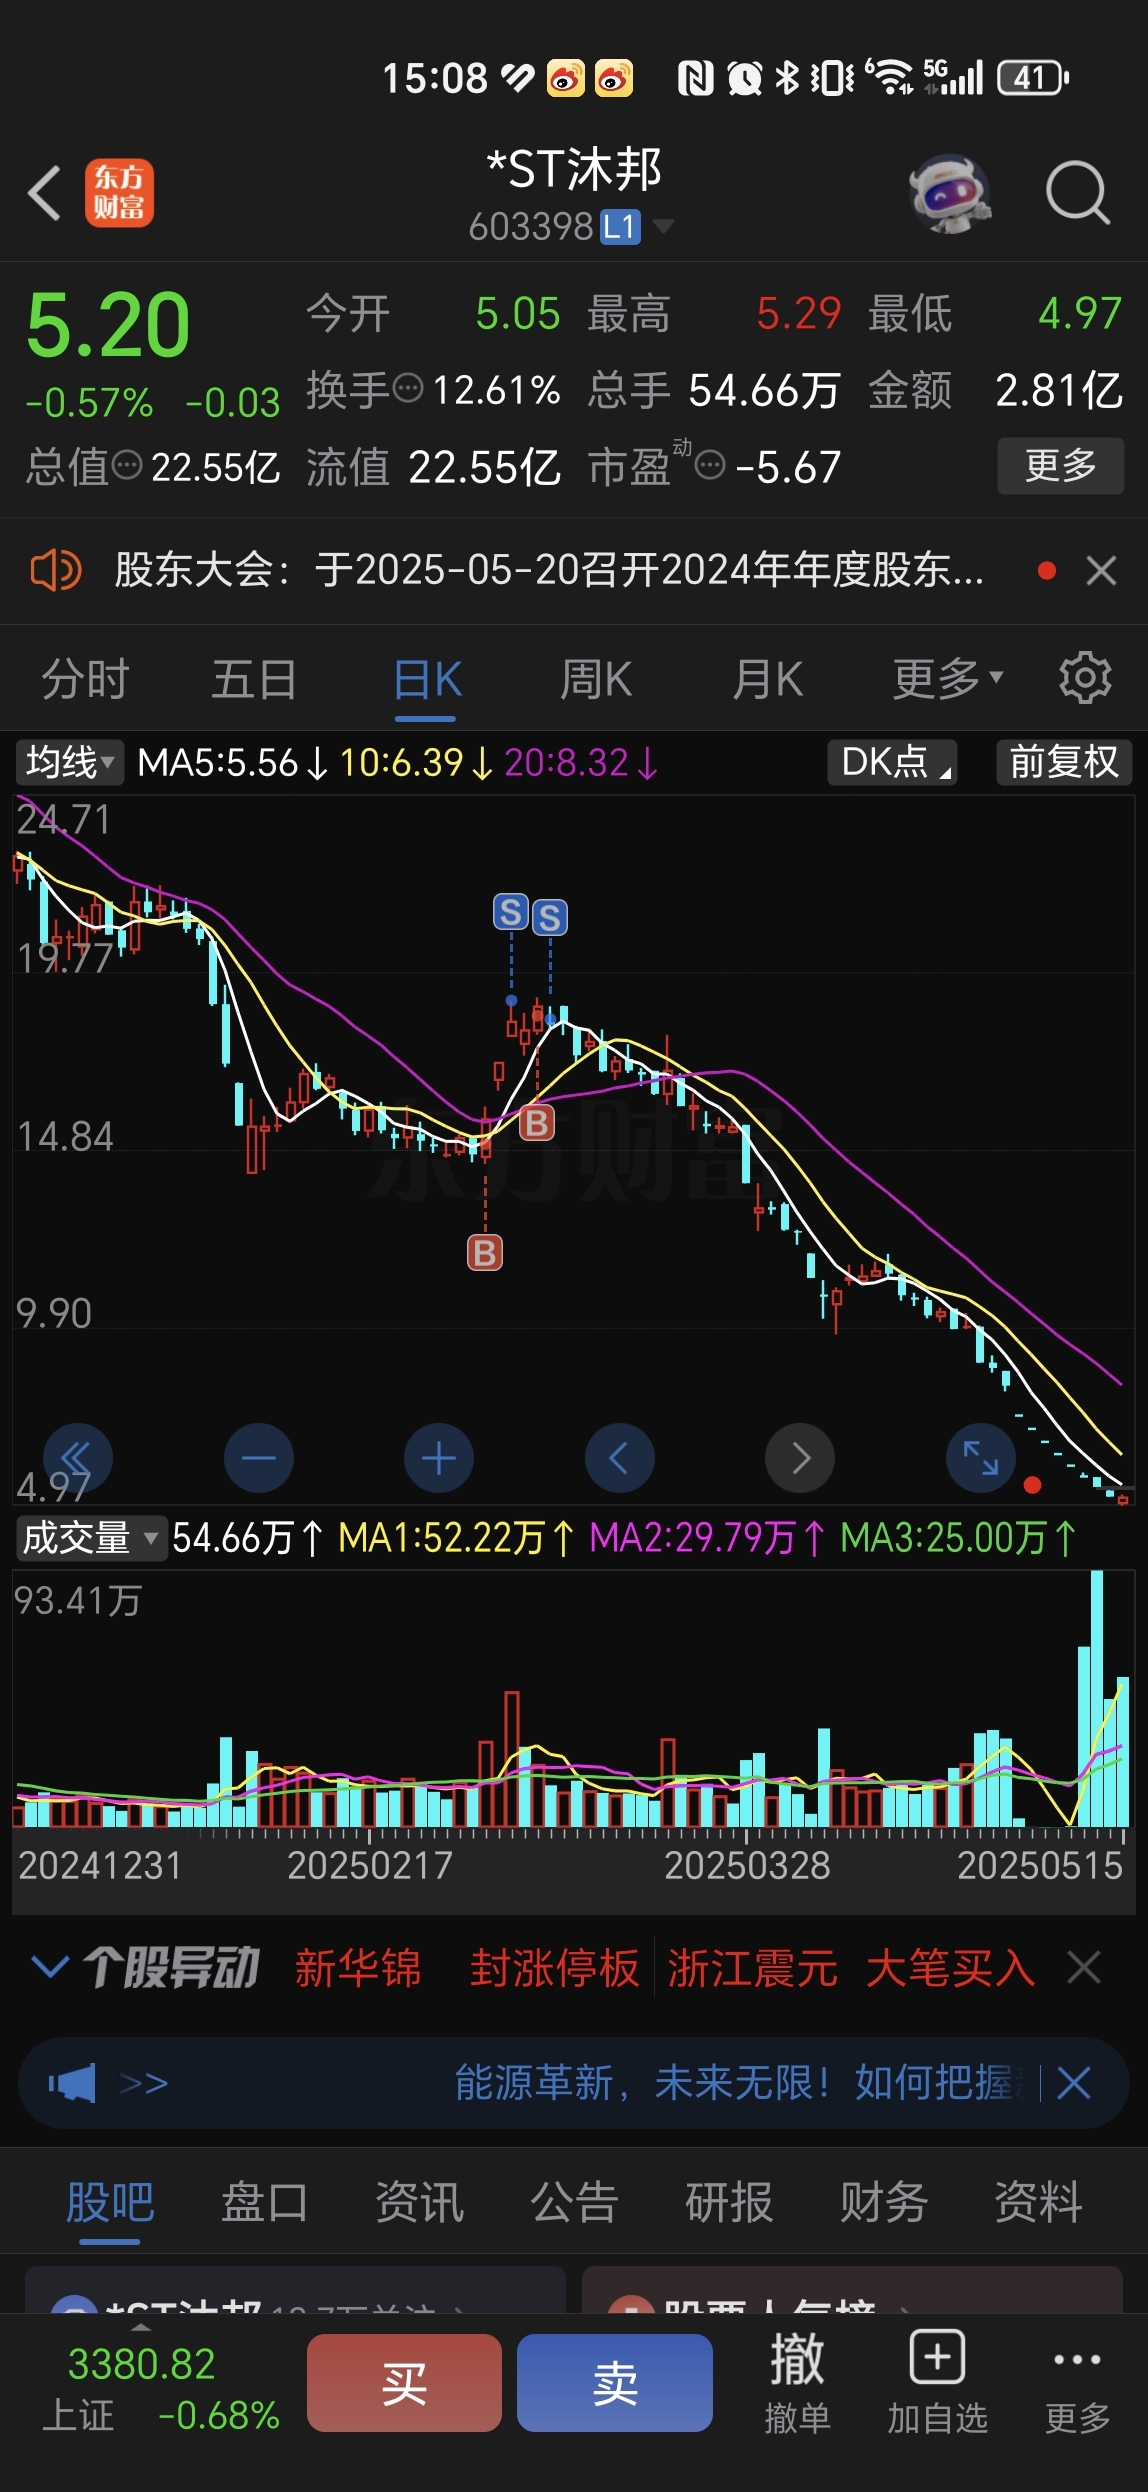Zoom in the K-line chart

(x=439, y=1458)
